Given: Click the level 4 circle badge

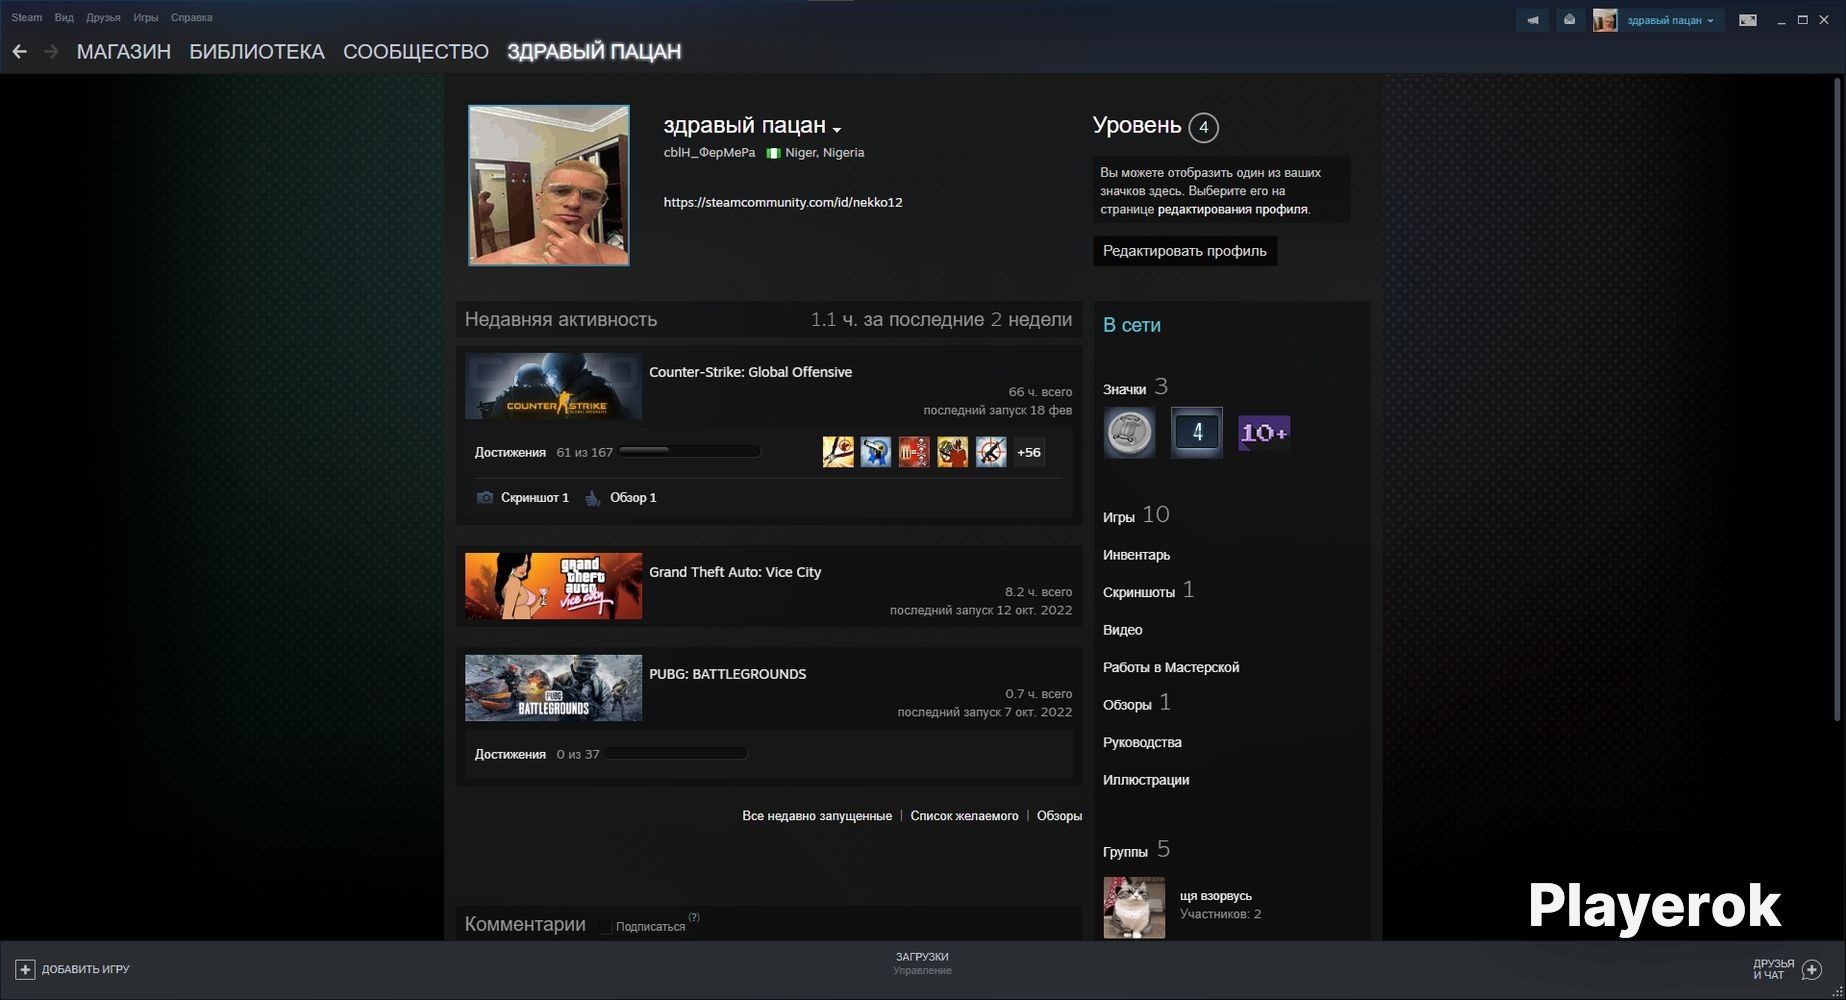Looking at the screenshot, I should 1204,127.
